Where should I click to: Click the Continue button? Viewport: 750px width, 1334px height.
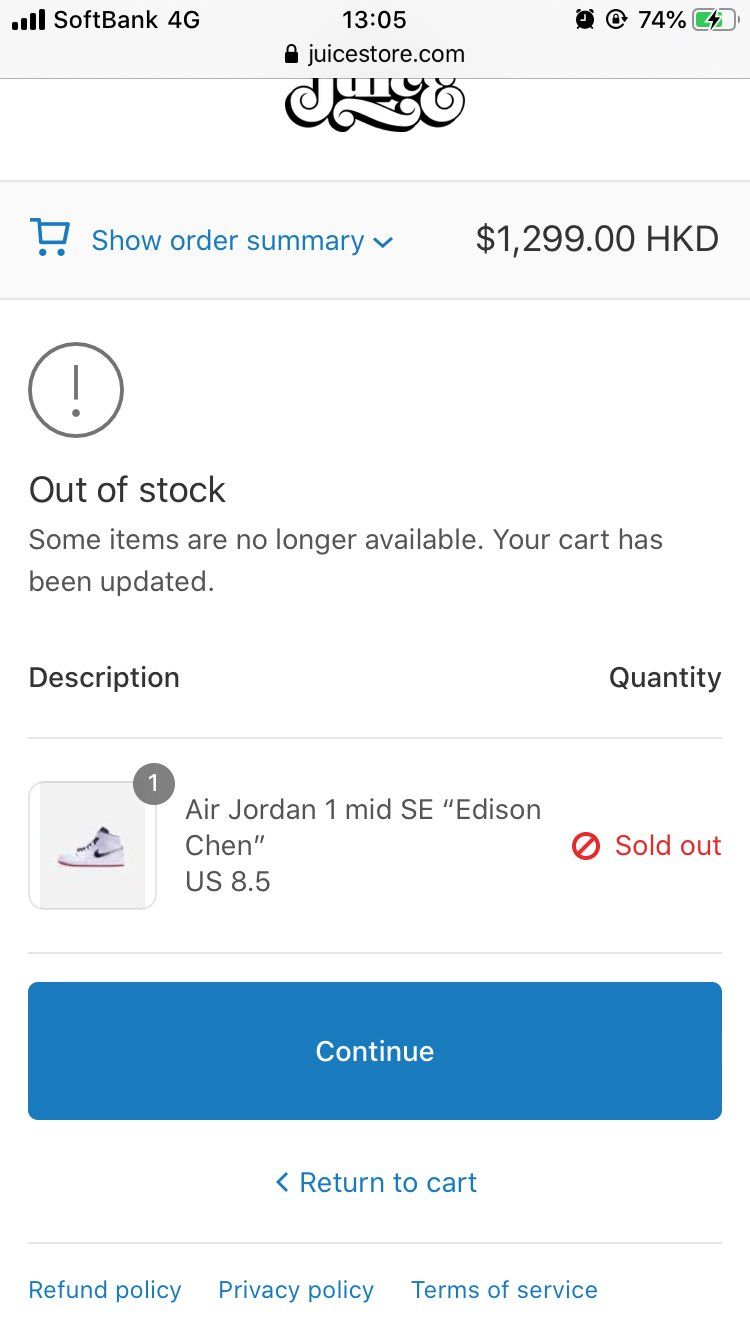click(375, 1051)
